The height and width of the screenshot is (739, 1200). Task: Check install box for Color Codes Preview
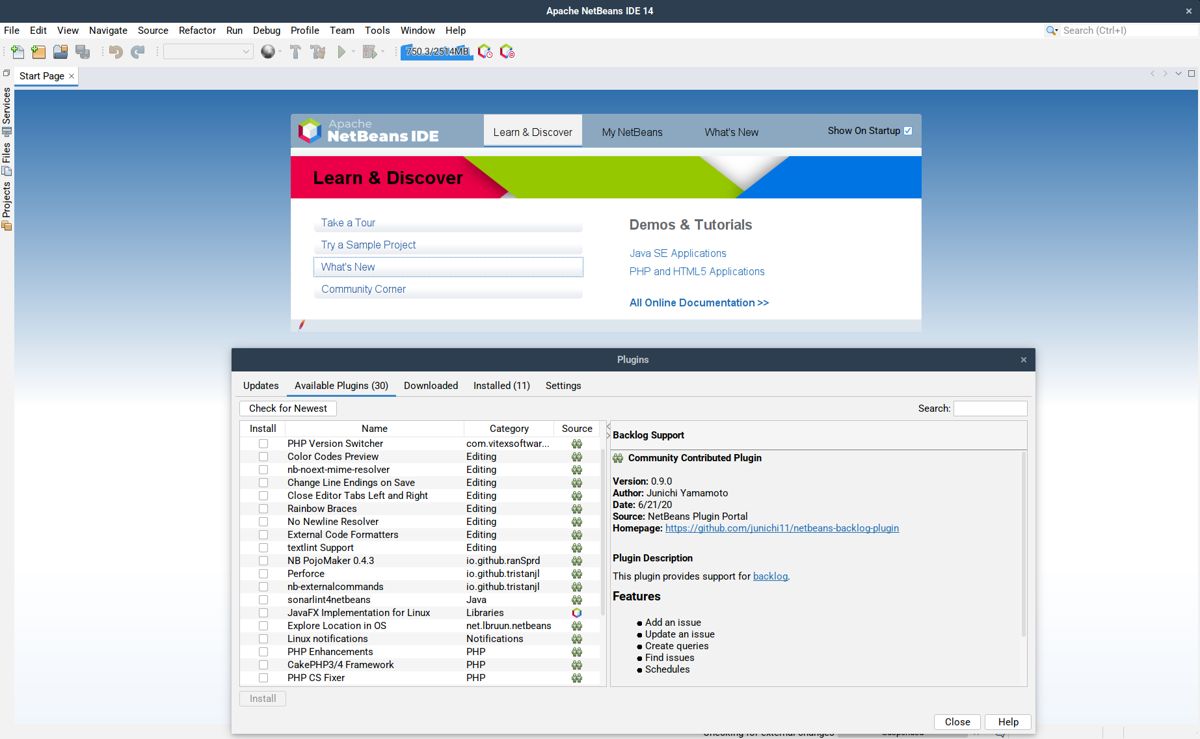(263, 457)
